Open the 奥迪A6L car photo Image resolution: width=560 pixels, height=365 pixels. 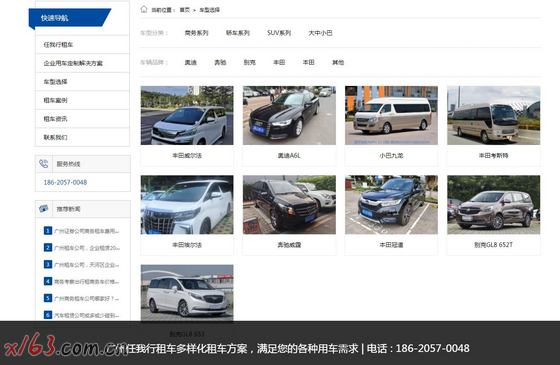pyautogui.click(x=289, y=115)
